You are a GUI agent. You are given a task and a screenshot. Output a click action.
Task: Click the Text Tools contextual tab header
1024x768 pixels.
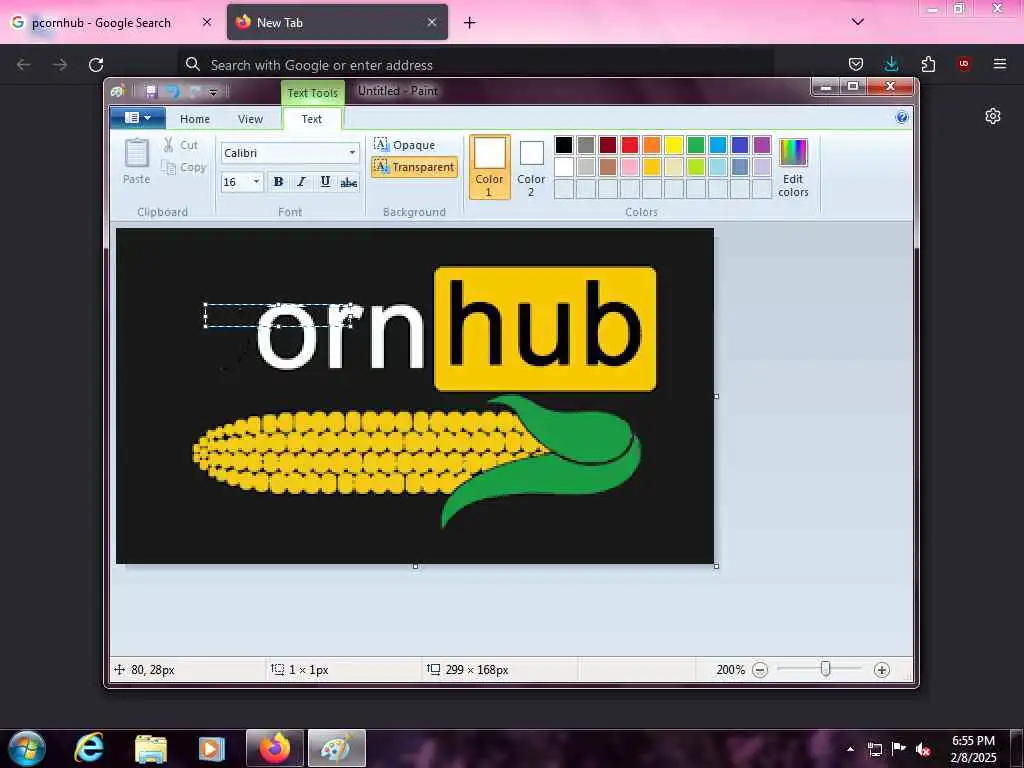[313, 93]
